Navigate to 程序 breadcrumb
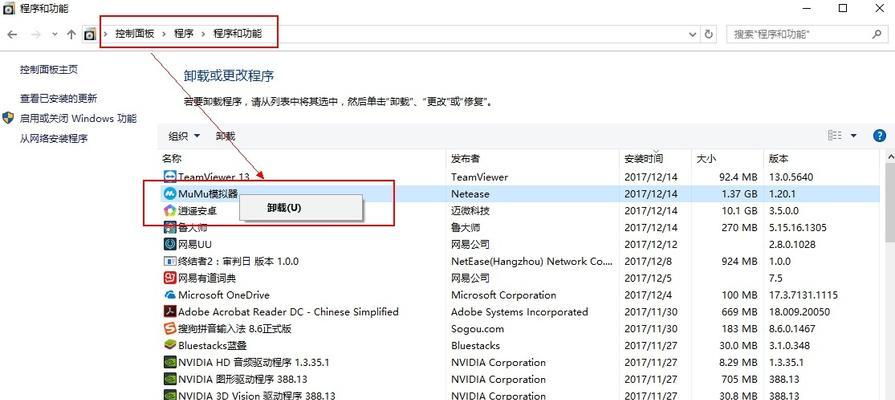 click(184, 34)
